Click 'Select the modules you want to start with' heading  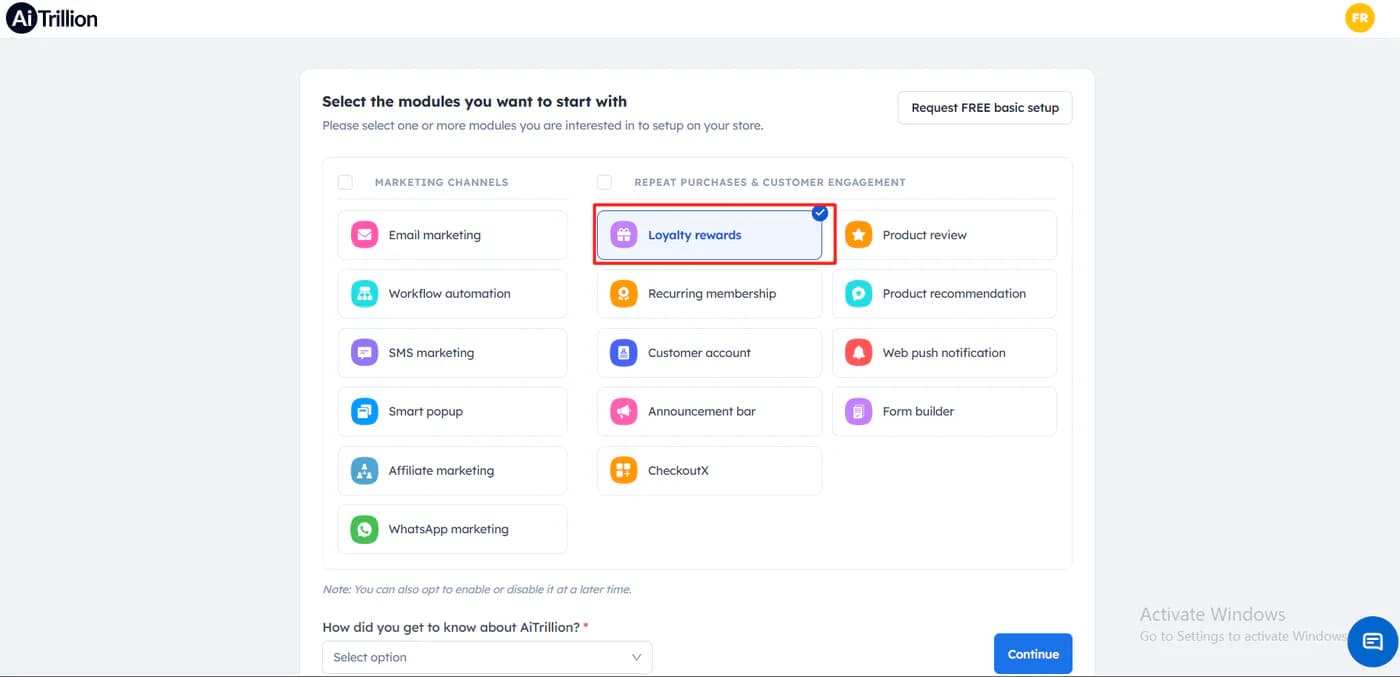tap(475, 101)
